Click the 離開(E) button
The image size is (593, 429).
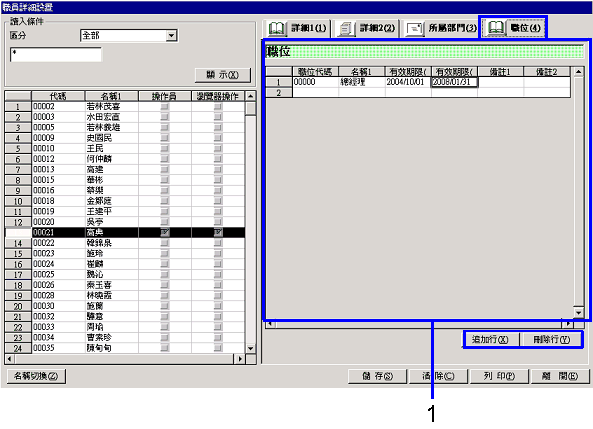click(560, 376)
